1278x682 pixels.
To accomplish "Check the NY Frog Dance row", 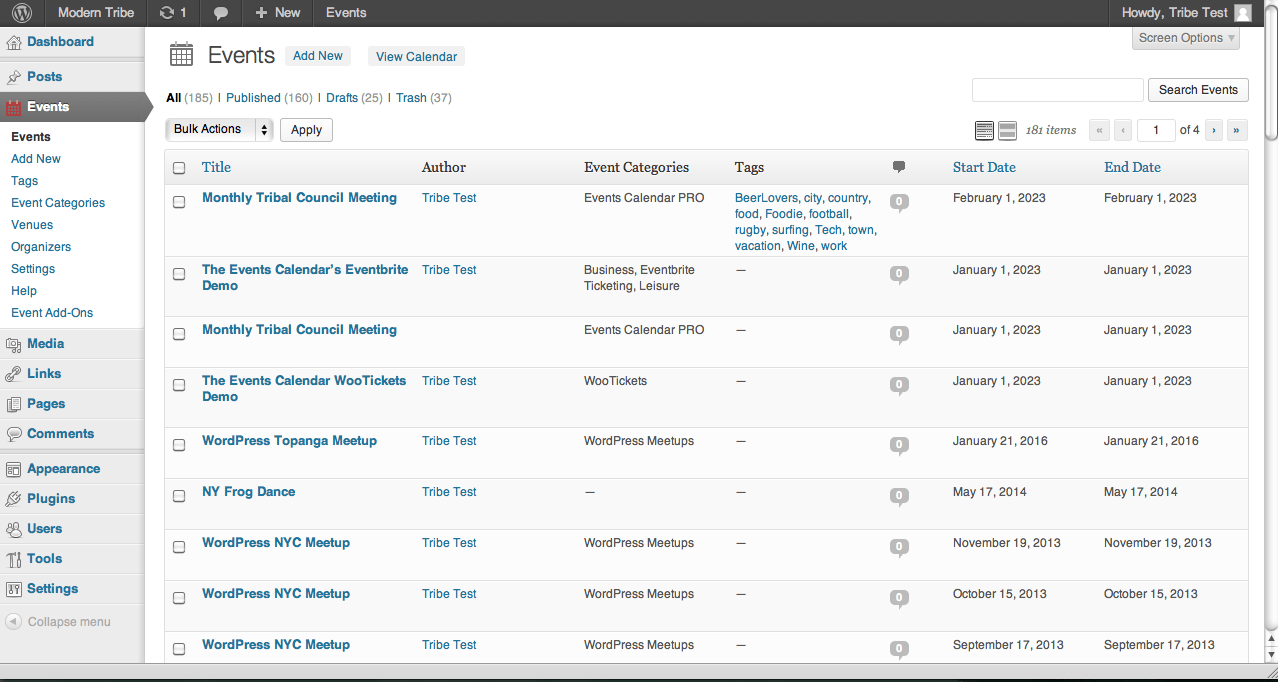I will coord(179,496).
